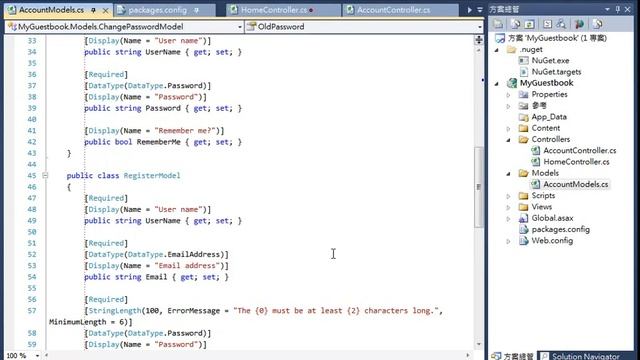Click the Properties icon in Solution Explorer toolbar

pyautogui.click(x=498, y=24)
